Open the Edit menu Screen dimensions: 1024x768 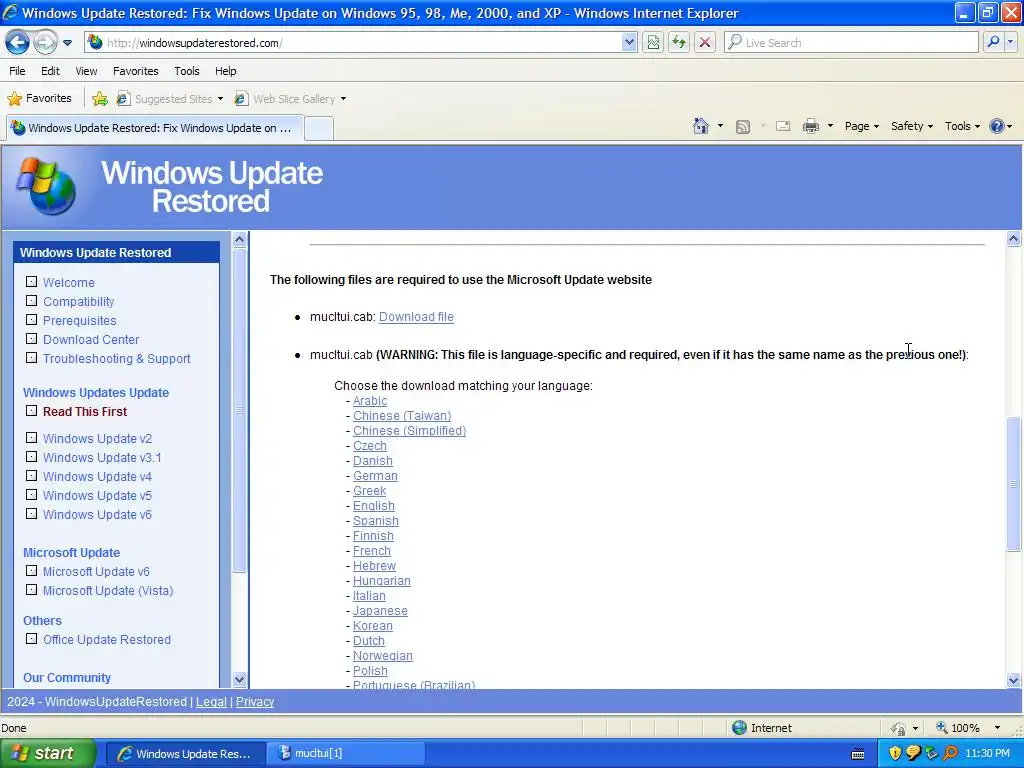pos(50,71)
